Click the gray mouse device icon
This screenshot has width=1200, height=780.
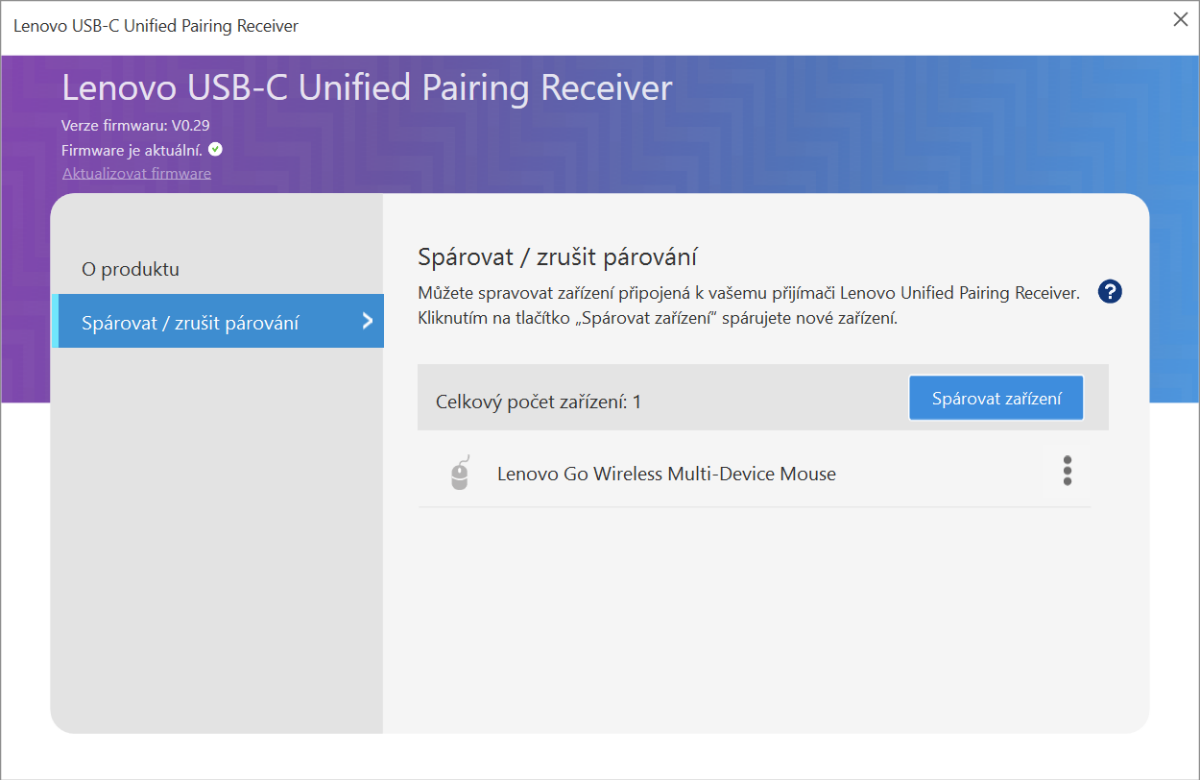[459, 474]
